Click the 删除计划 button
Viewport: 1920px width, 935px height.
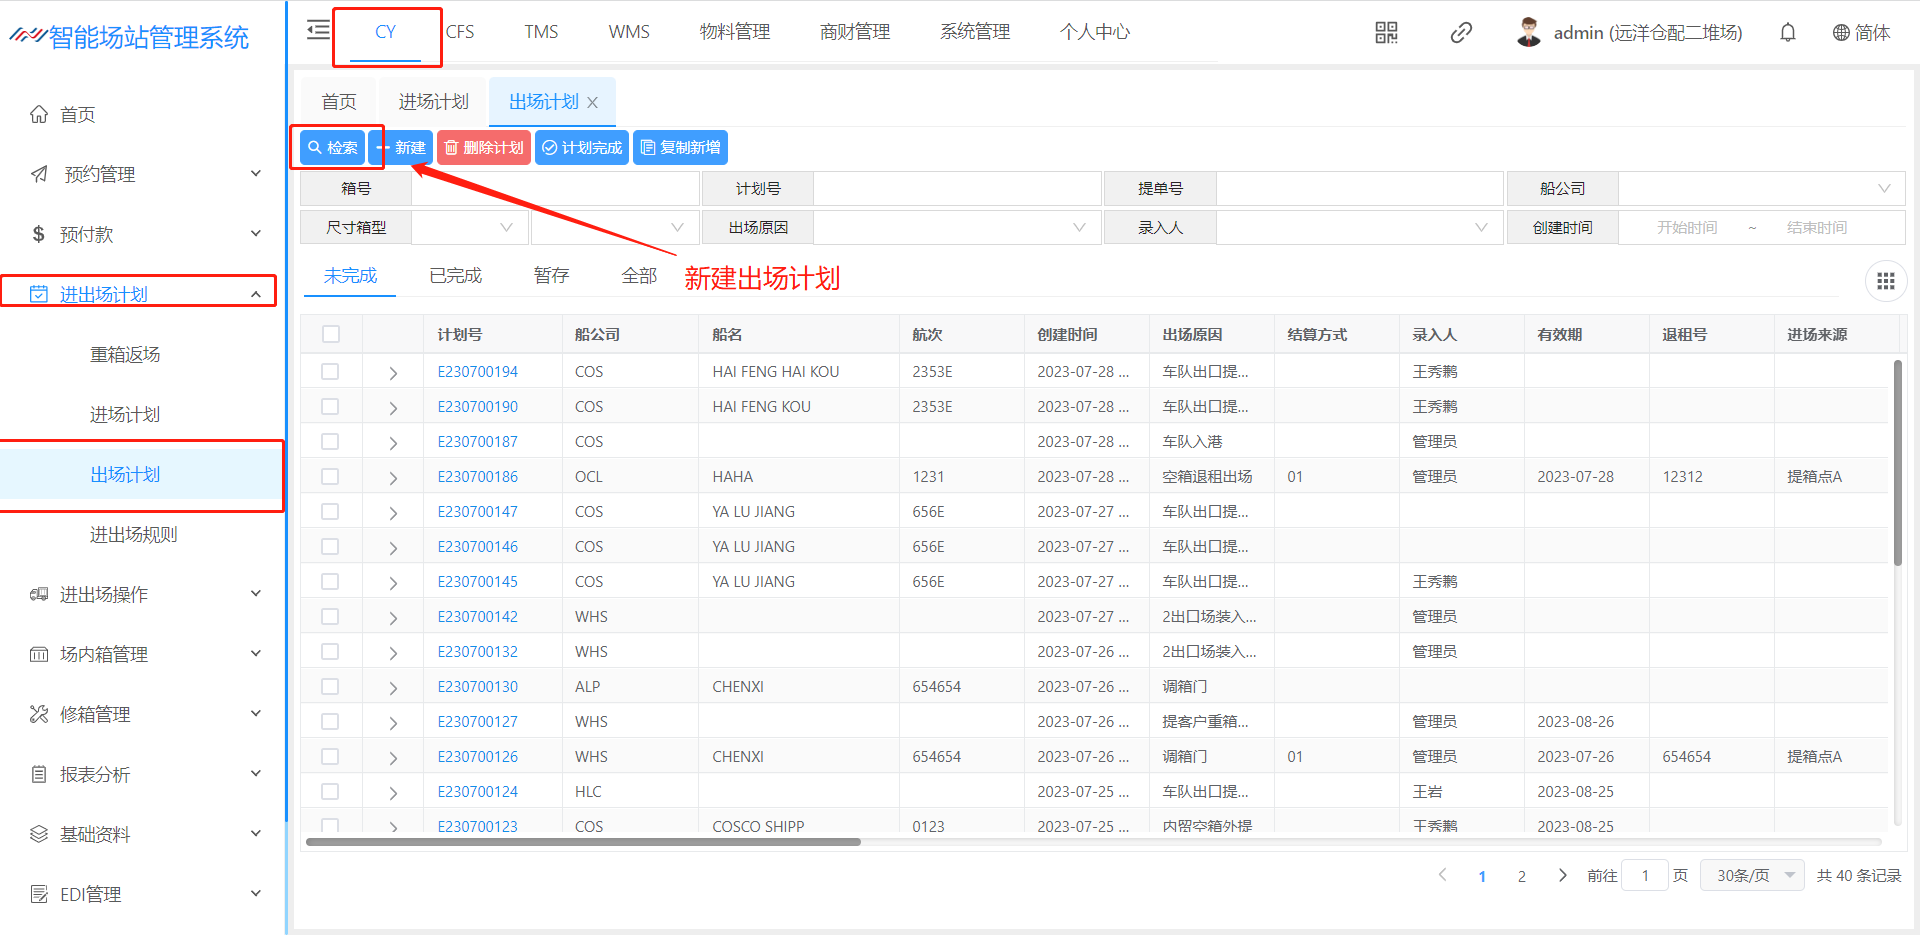[x=484, y=148]
